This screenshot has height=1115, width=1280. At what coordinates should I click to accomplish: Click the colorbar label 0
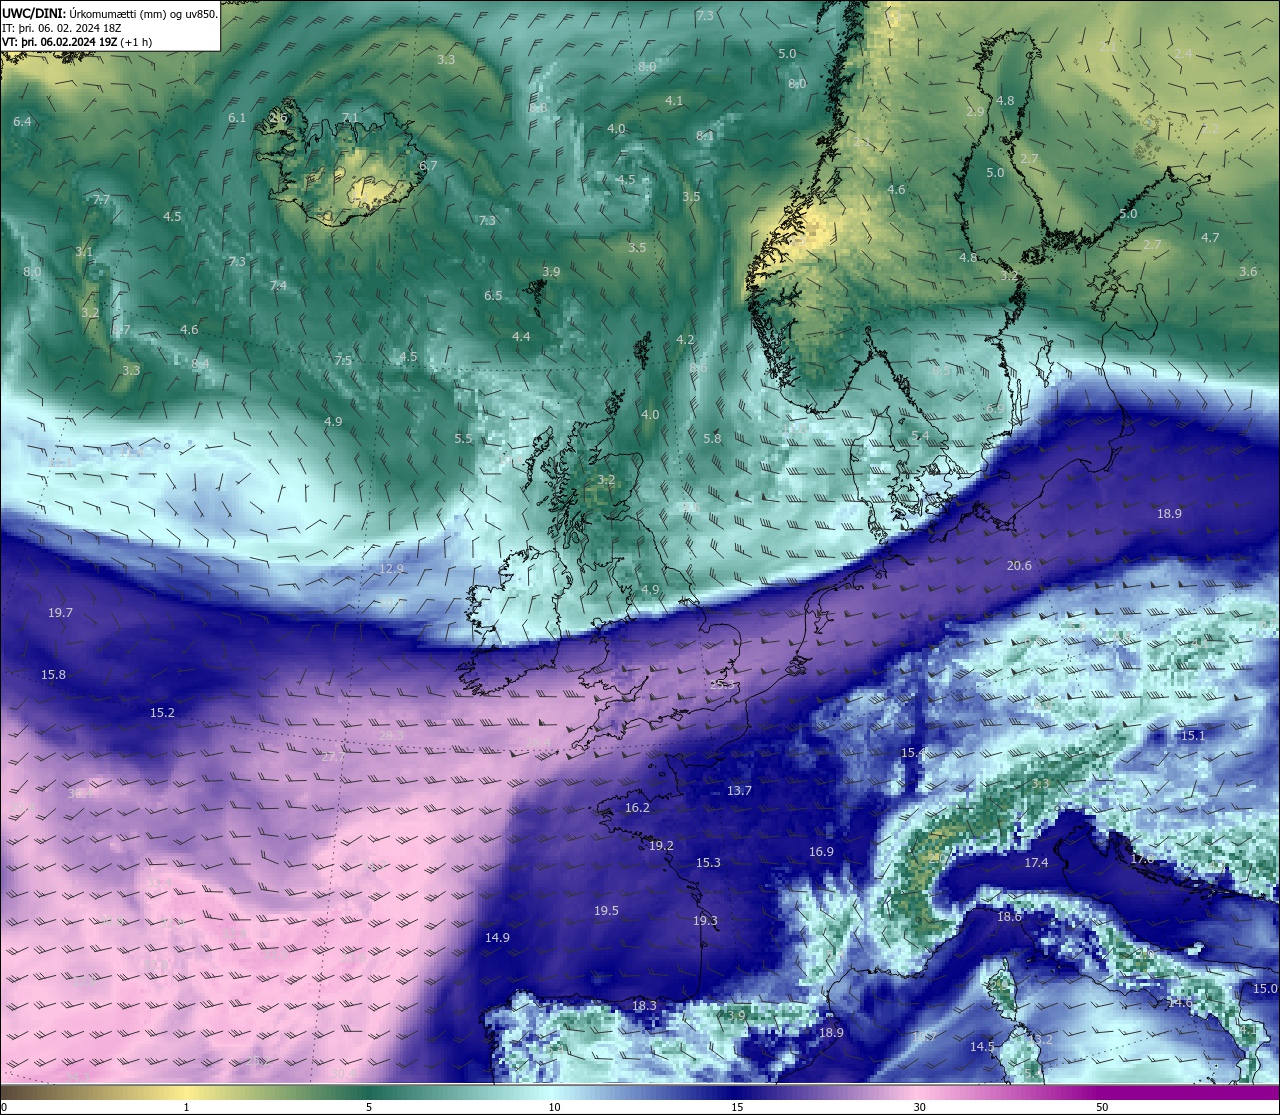(4, 1107)
